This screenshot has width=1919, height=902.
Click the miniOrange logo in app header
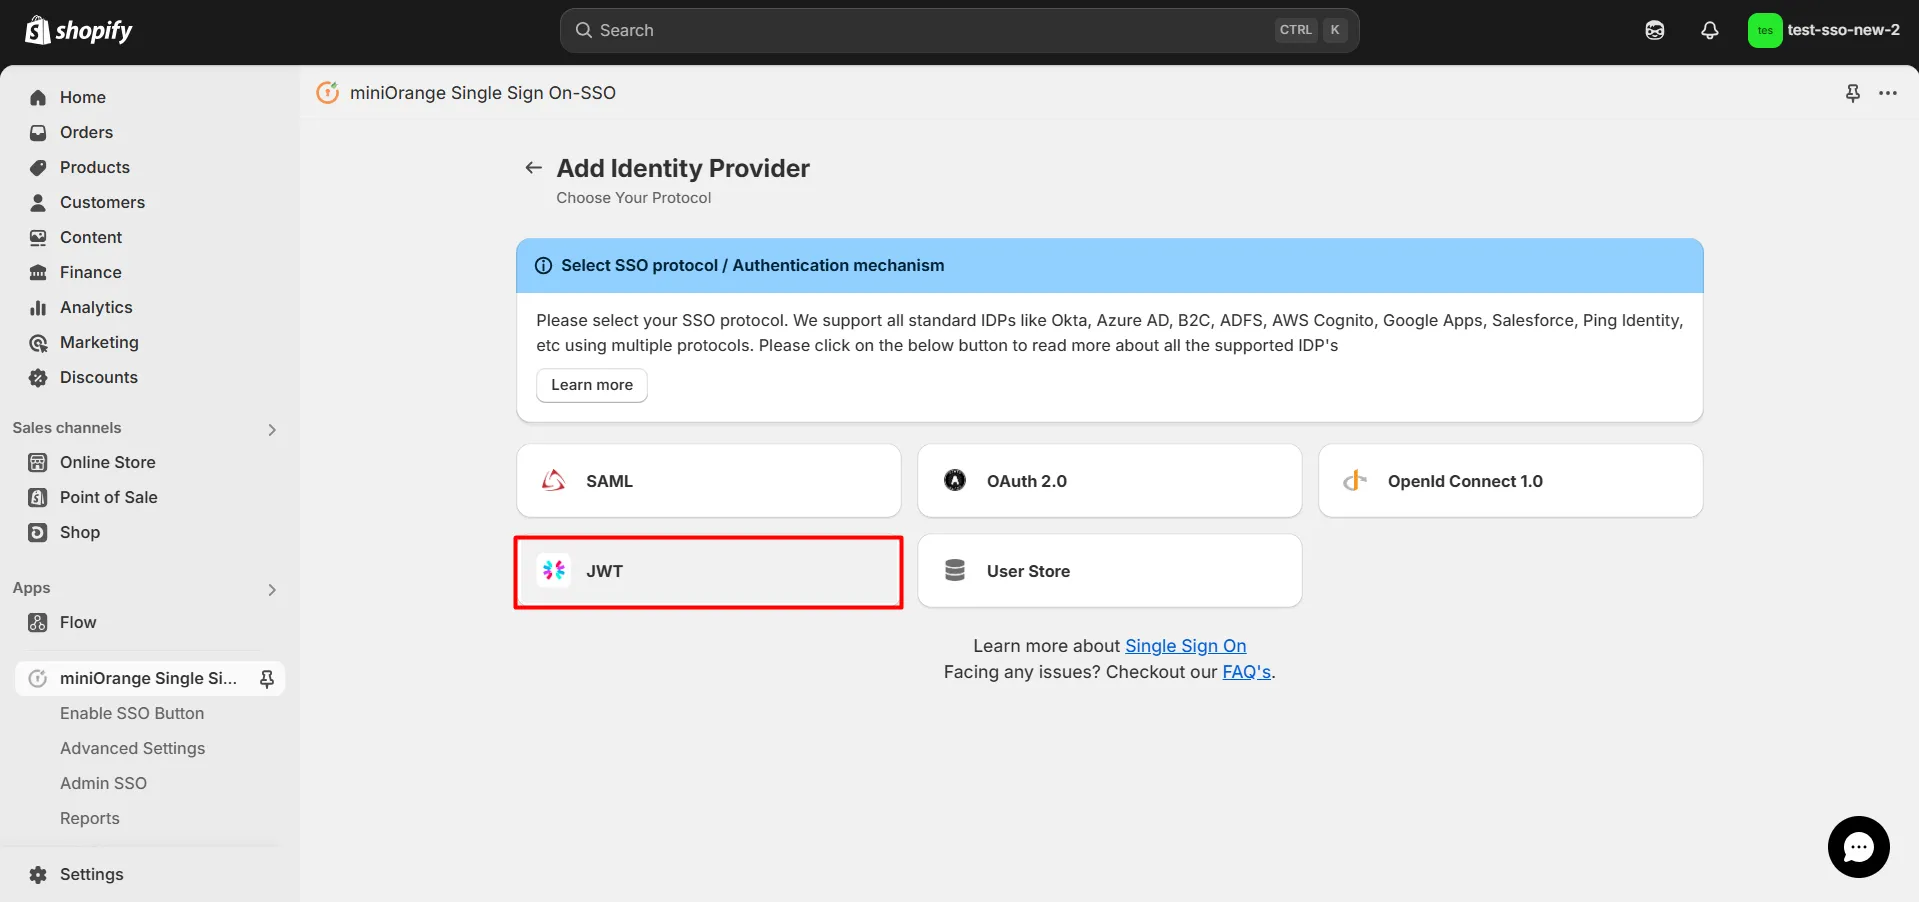pos(327,92)
